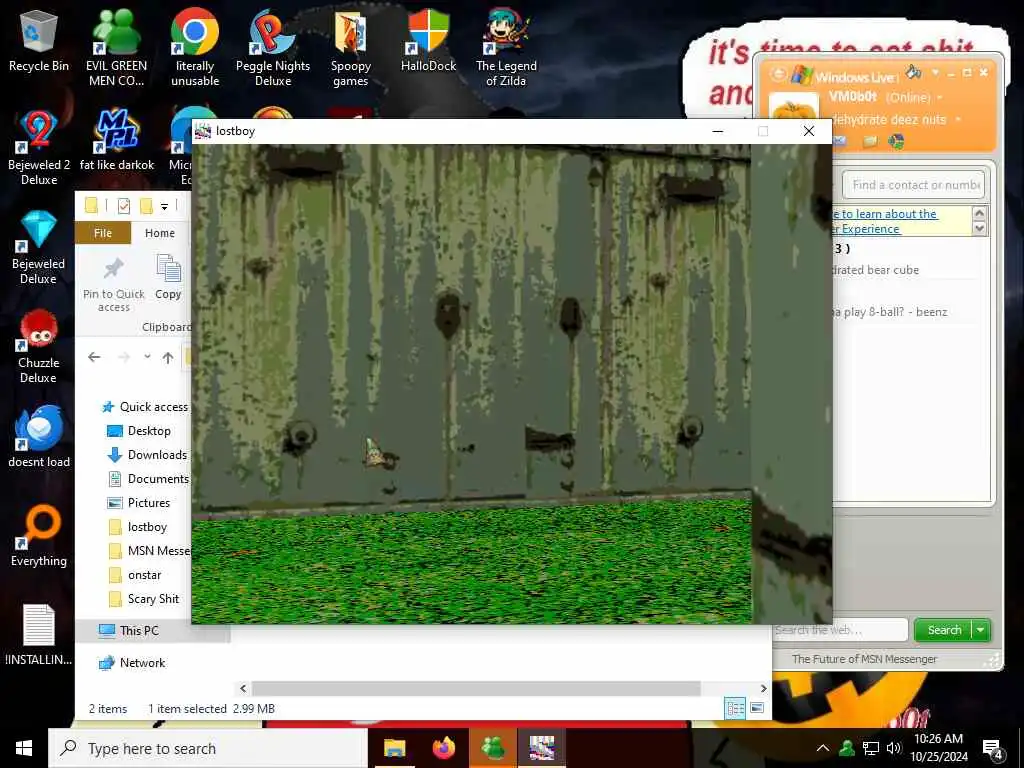This screenshot has width=1024, height=768.
Task: Open the notification center icon
Action: click(x=993, y=749)
